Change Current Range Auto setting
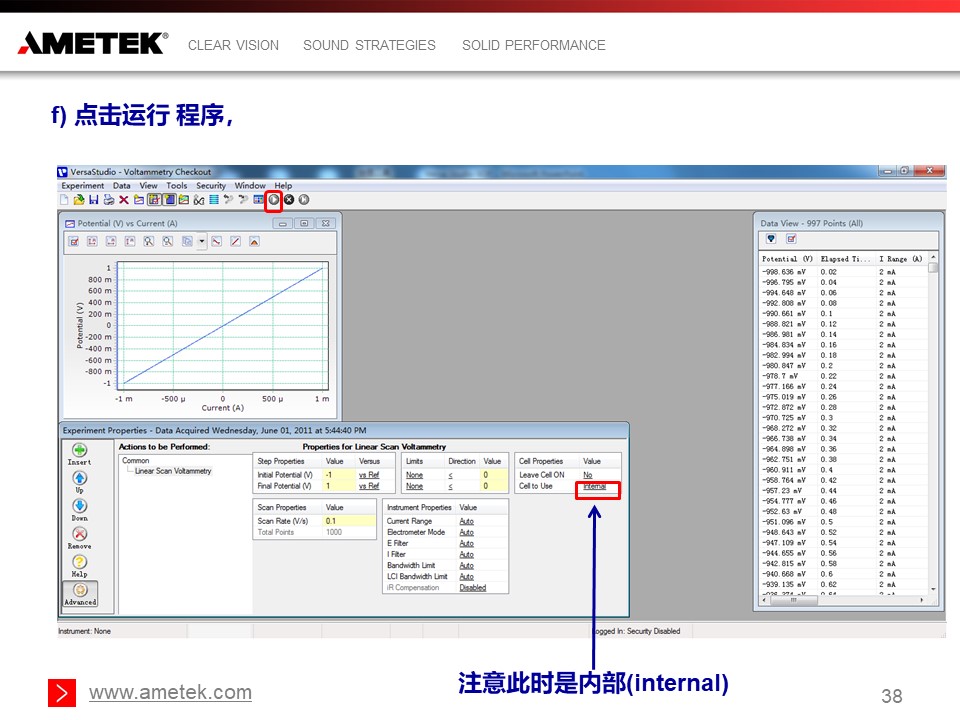Viewport: 960px width, 720px height. pyautogui.click(x=466, y=521)
